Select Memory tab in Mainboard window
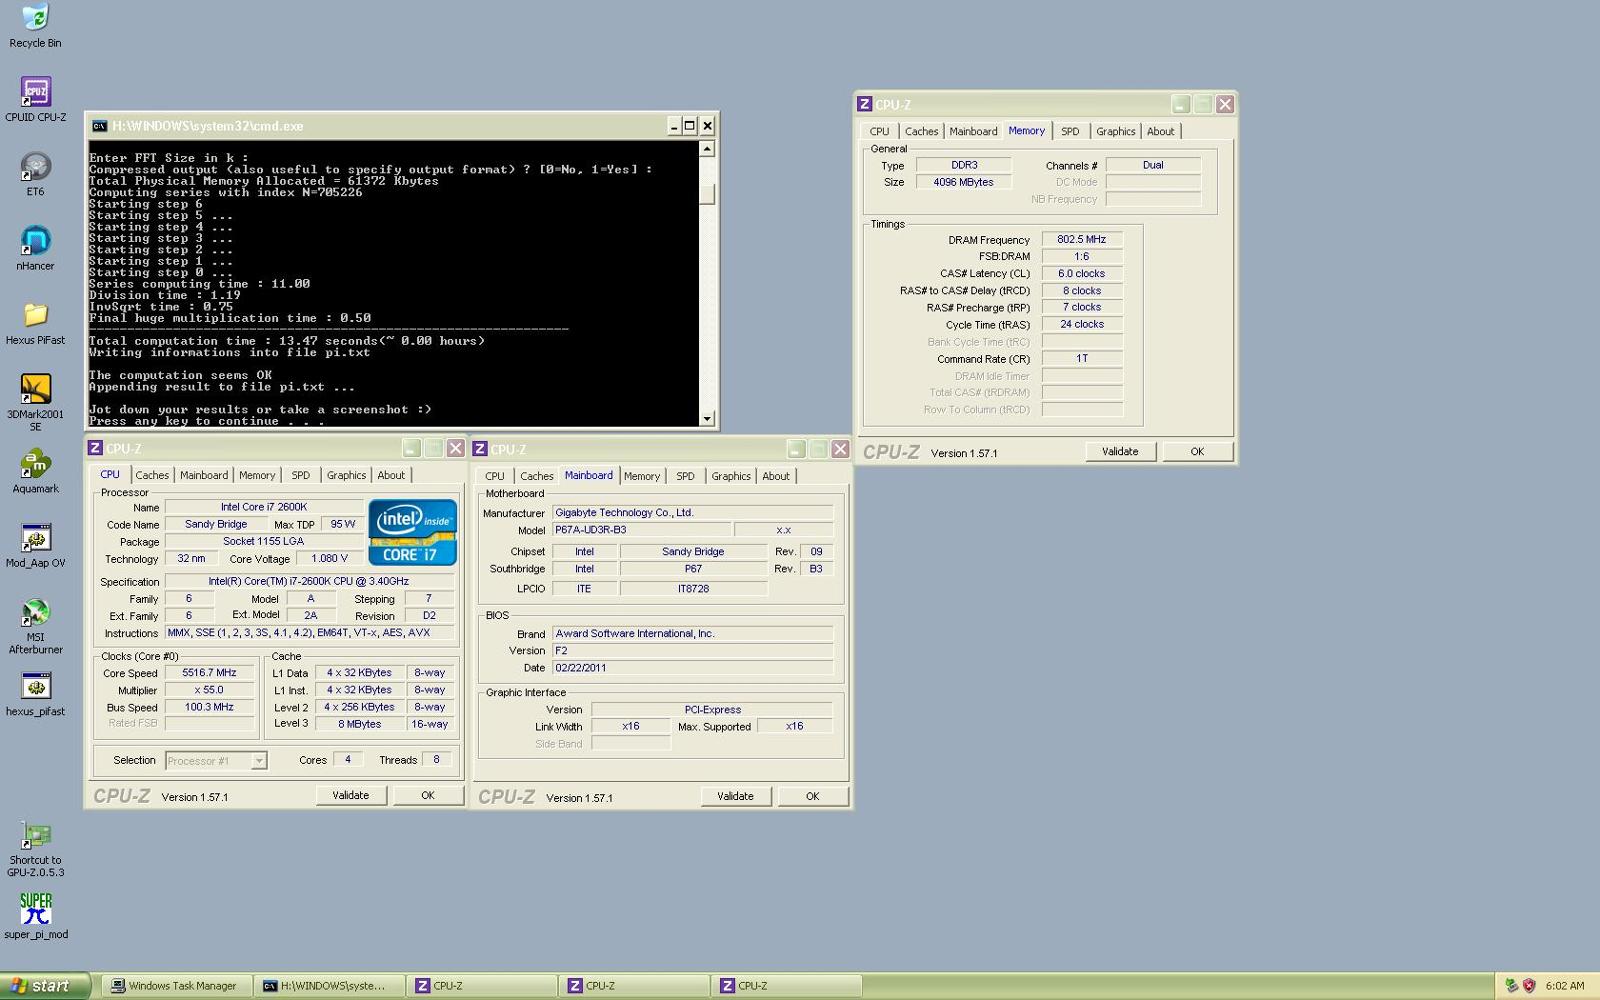Image resolution: width=1600 pixels, height=1000 pixels. 642,476
